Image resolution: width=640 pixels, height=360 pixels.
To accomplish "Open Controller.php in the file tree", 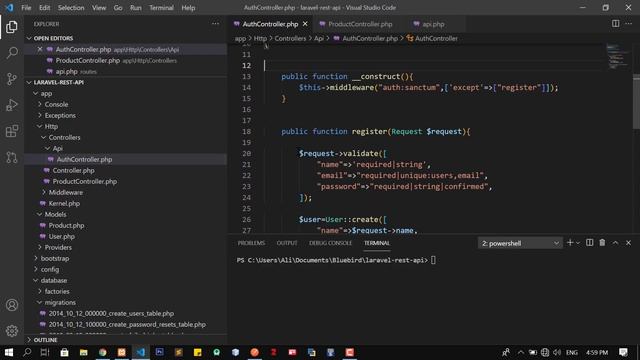I will point(73,171).
